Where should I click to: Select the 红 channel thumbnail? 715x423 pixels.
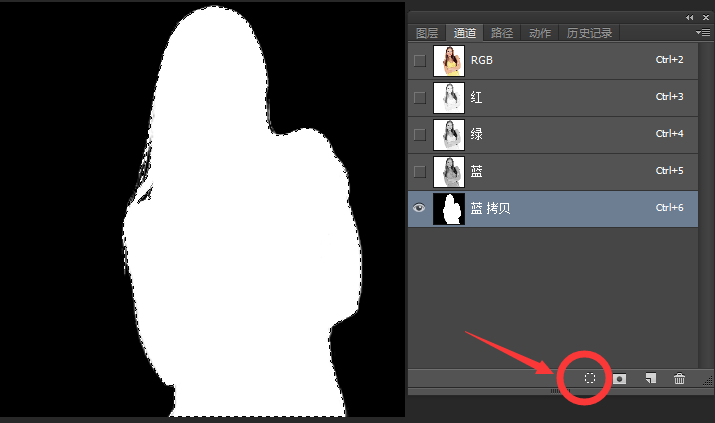[x=449, y=98]
